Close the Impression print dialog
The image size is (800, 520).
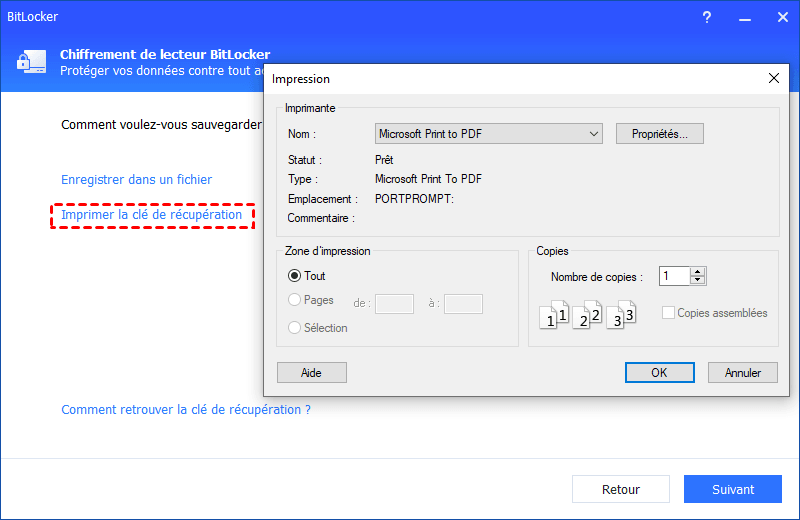click(773, 78)
